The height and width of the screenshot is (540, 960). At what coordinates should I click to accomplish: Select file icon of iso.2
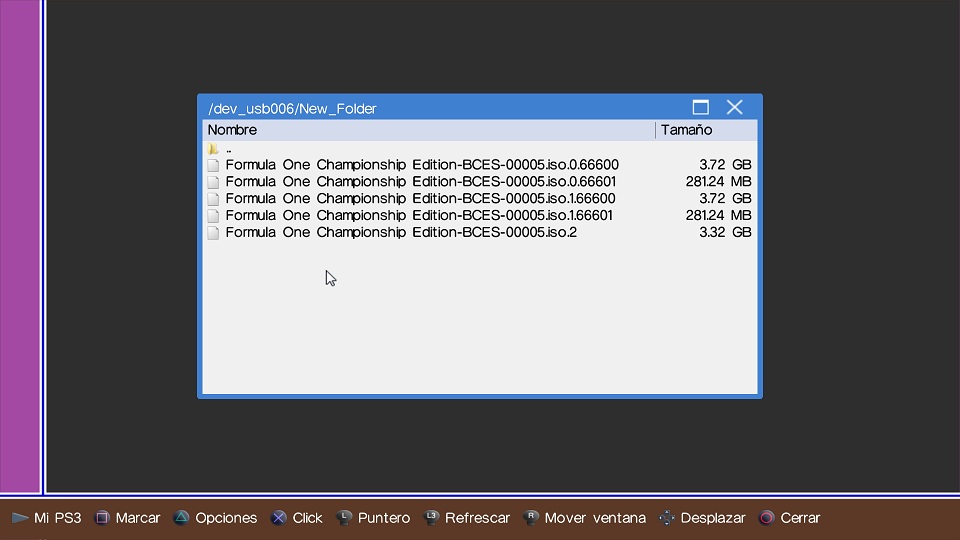point(212,233)
